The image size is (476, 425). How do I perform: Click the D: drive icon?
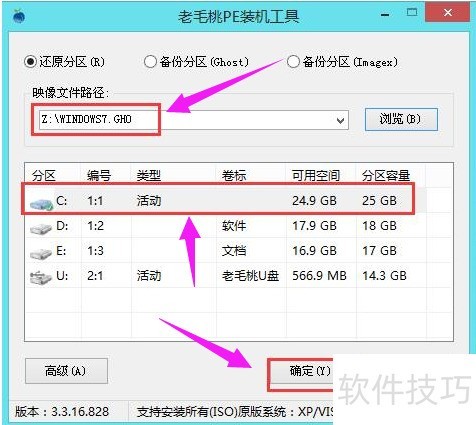[41, 228]
